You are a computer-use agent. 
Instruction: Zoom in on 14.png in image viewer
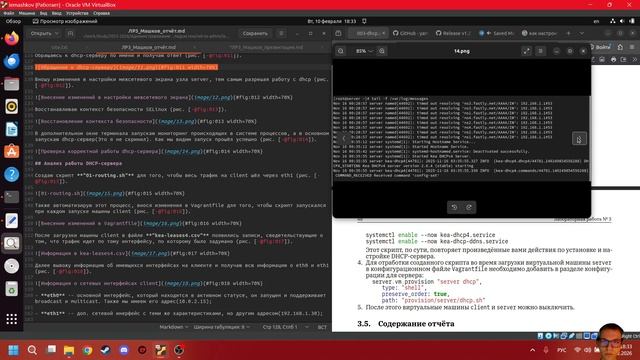[x=382, y=51]
